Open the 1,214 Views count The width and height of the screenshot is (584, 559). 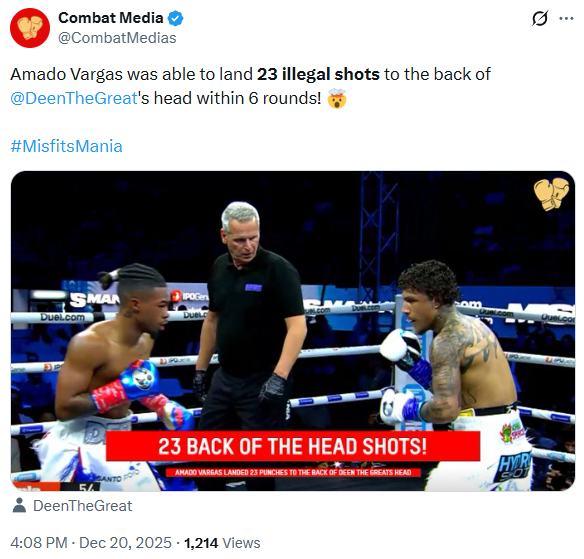pyautogui.click(x=222, y=543)
